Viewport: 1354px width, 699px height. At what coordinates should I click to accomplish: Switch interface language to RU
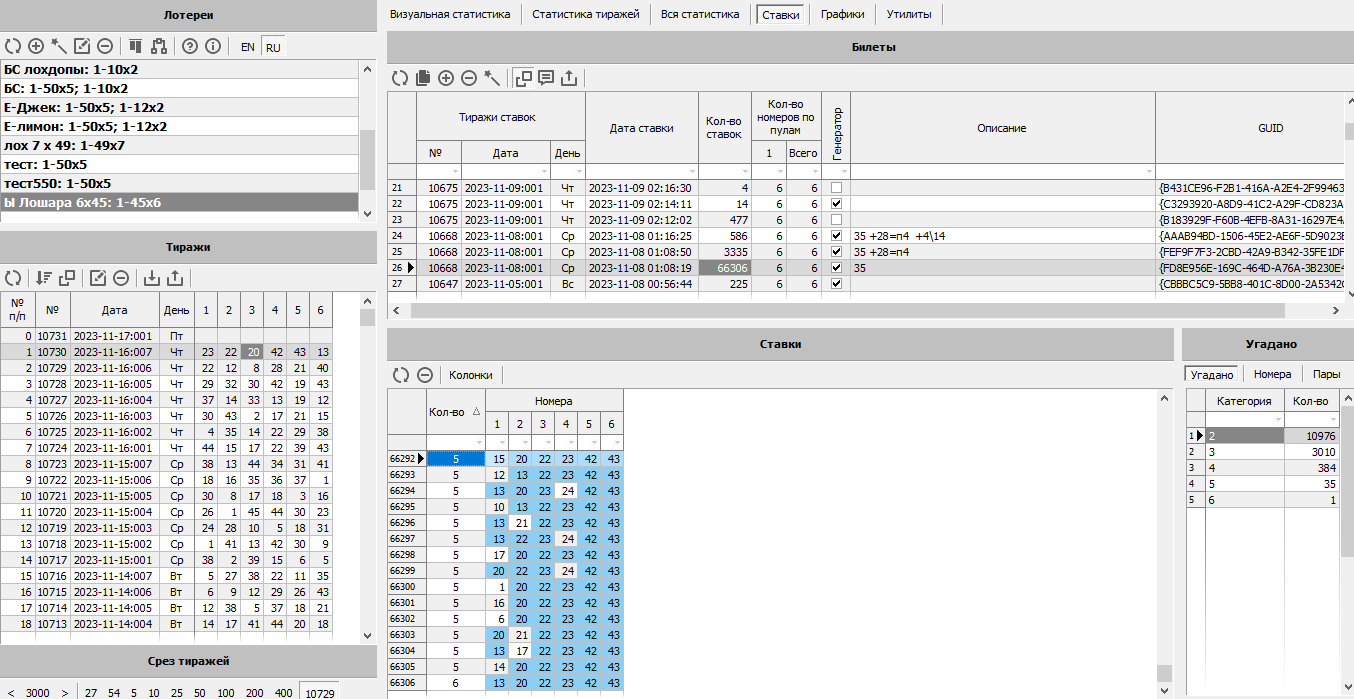coord(272,46)
